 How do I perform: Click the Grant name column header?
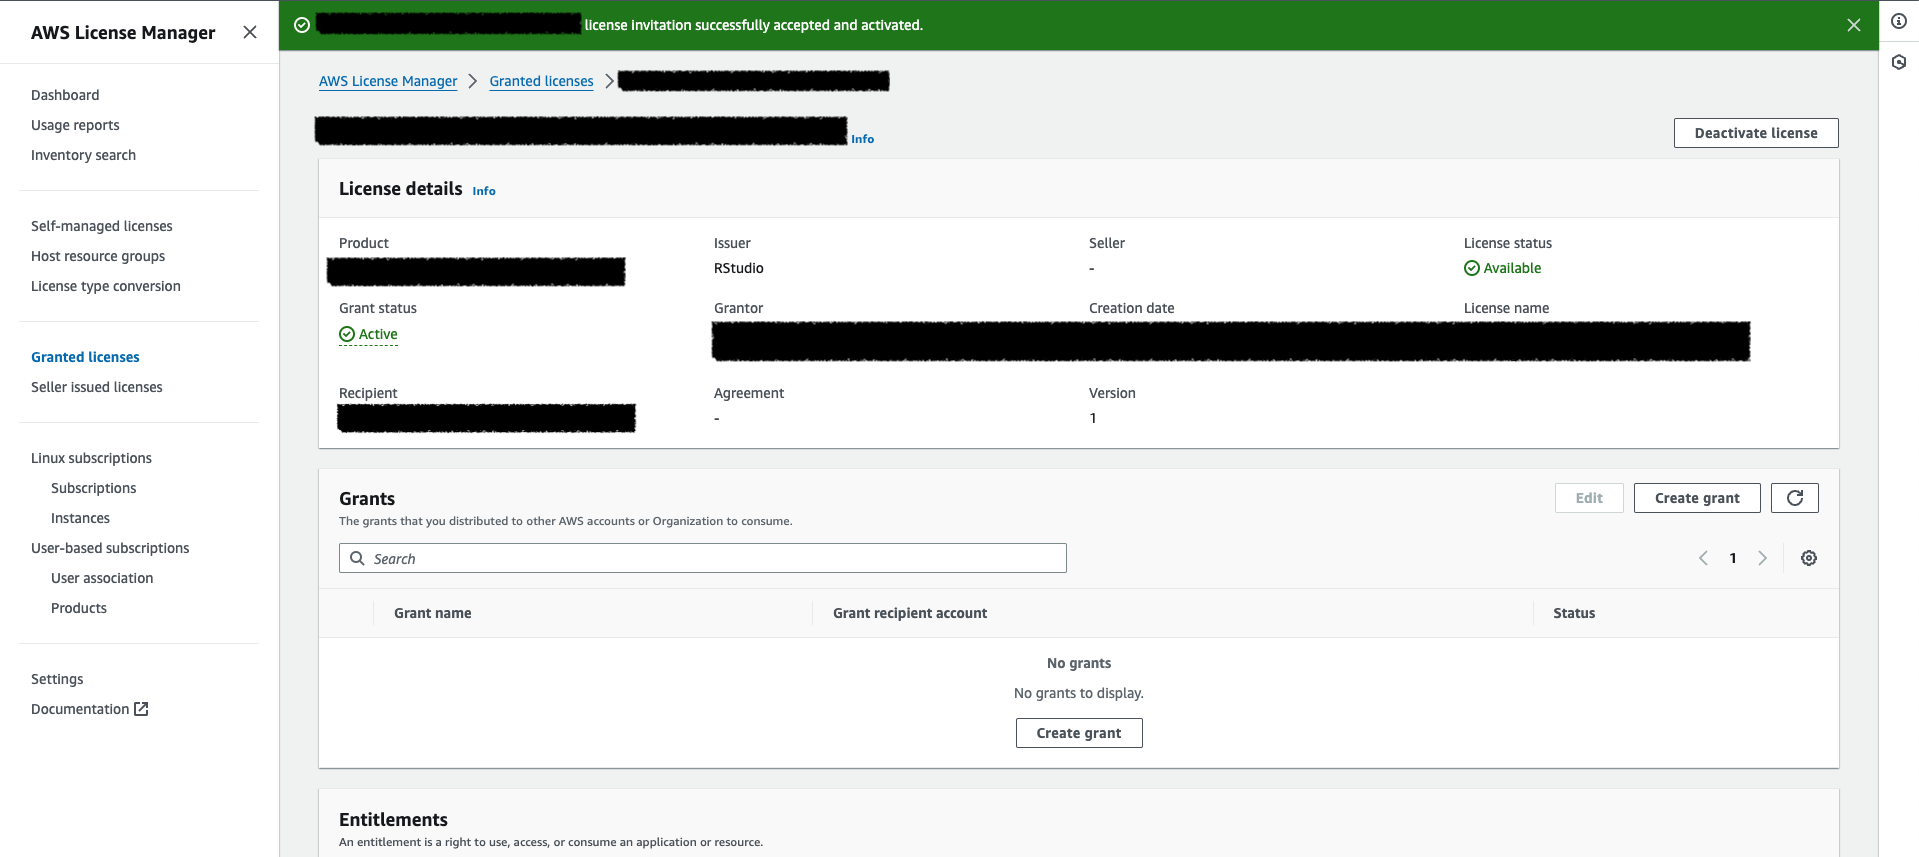click(x=433, y=613)
